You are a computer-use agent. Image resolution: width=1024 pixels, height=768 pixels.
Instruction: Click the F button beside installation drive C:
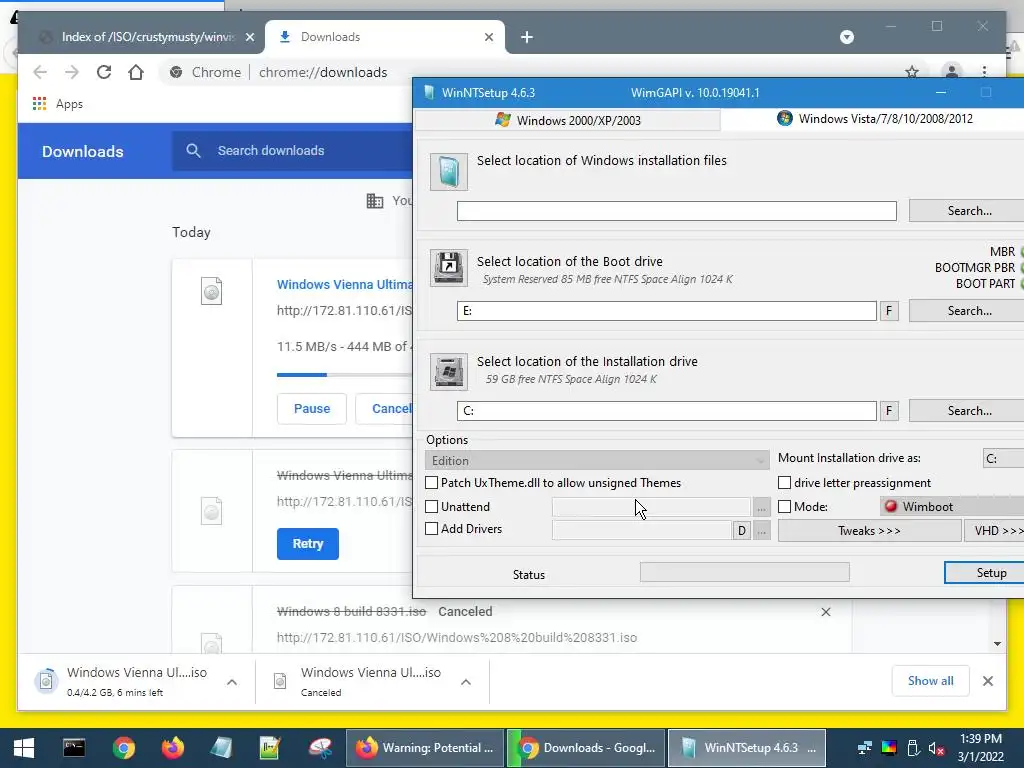889,411
